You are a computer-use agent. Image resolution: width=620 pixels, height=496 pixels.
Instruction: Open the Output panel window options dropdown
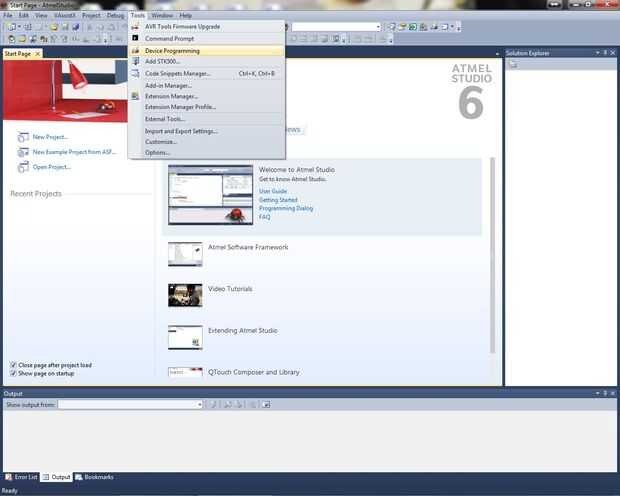click(597, 393)
